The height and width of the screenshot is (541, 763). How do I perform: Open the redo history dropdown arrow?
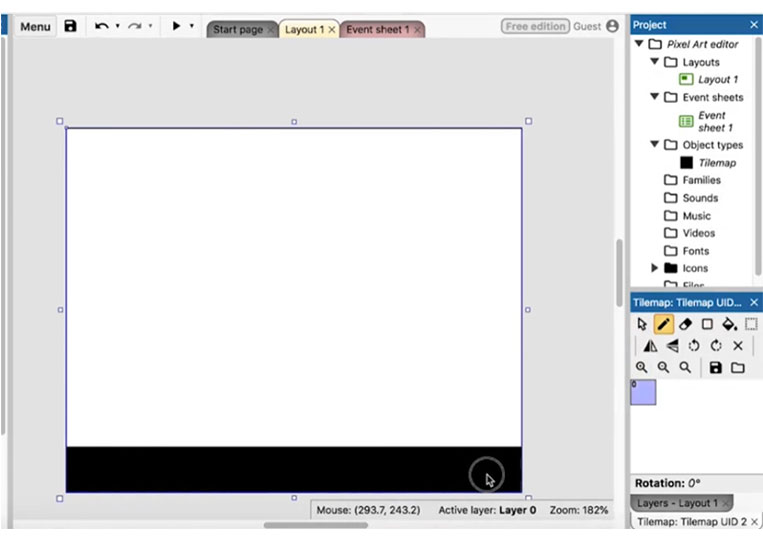coord(150,26)
